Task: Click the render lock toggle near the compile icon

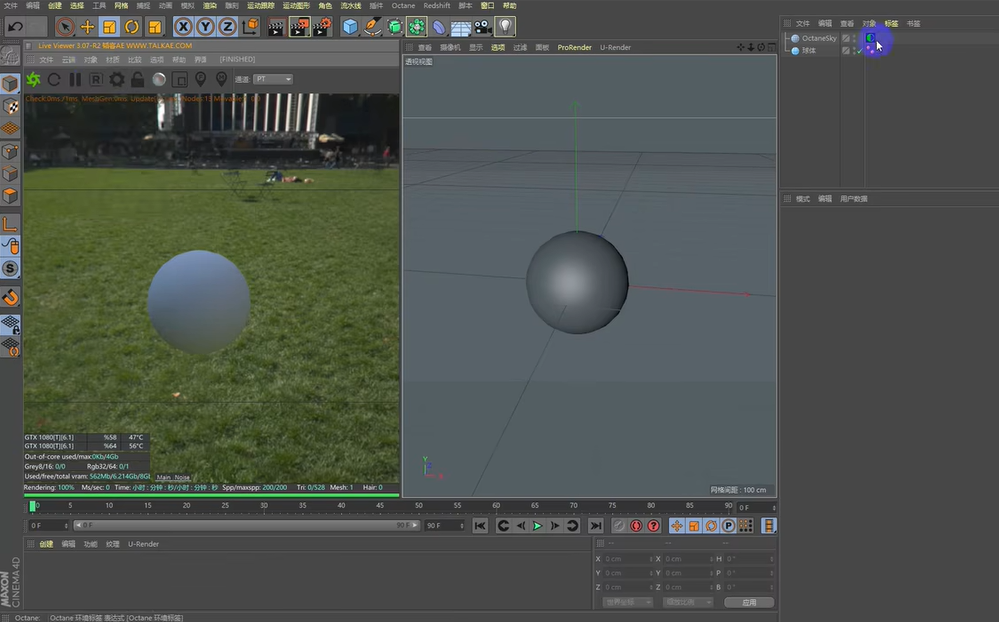Action: click(137, 78)
